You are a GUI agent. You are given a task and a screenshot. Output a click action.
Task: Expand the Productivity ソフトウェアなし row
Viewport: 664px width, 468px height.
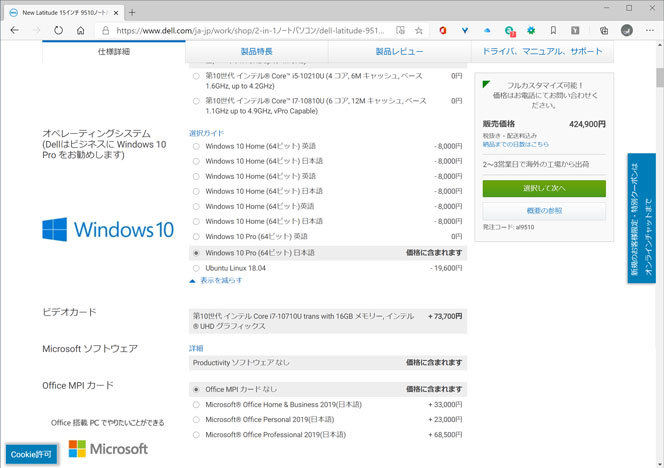coord(328,363)
